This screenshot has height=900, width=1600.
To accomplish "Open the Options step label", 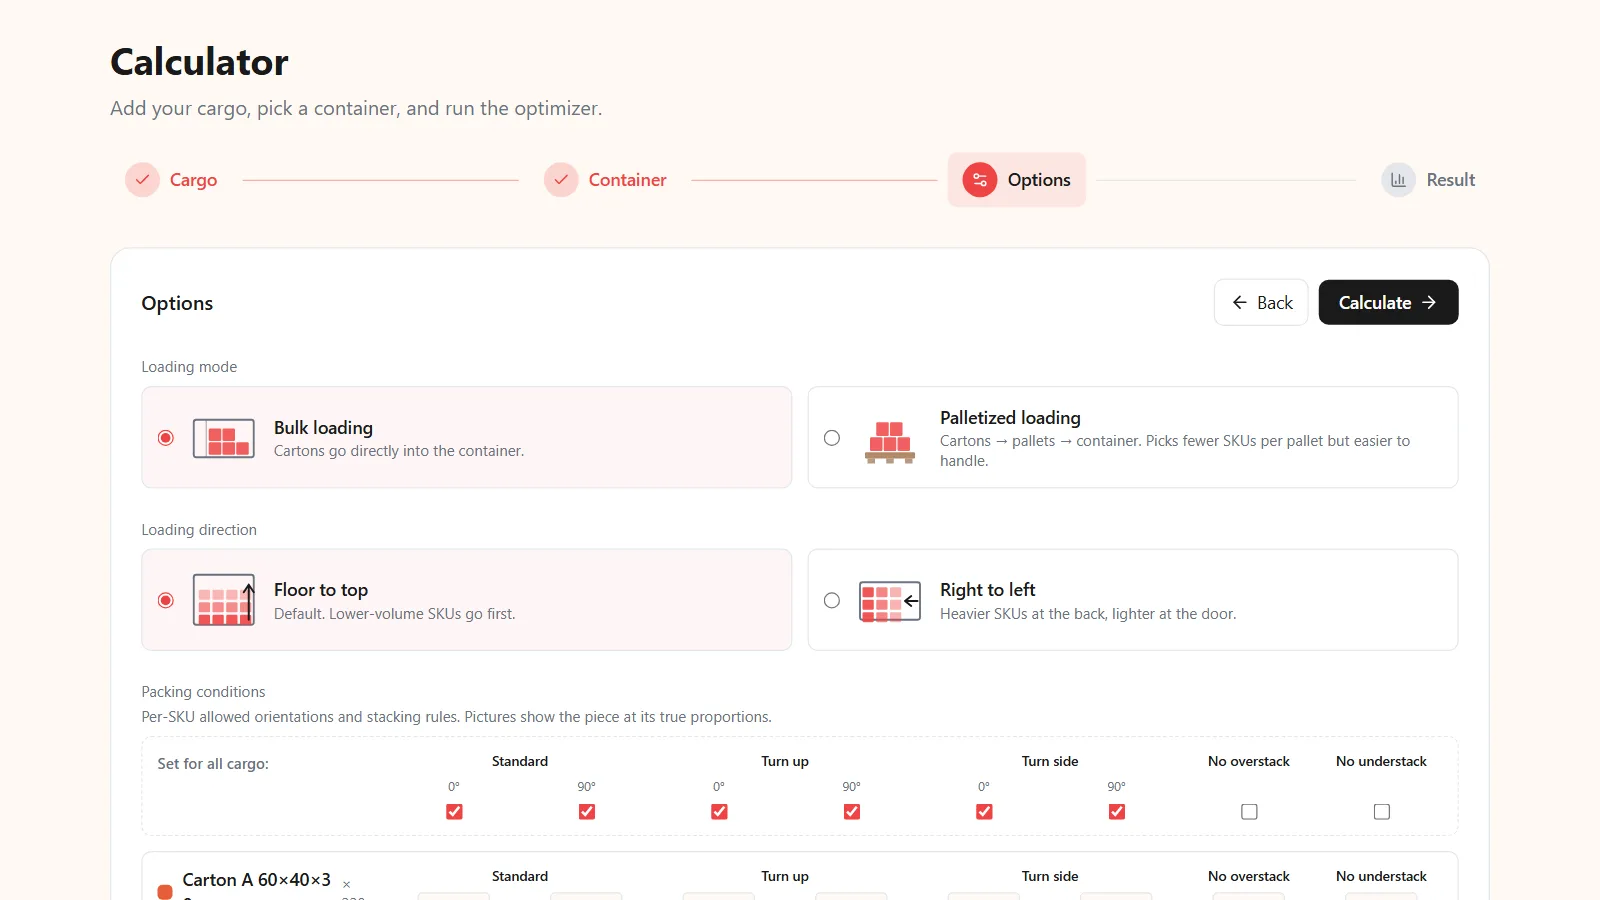I will pos(1039,180).
